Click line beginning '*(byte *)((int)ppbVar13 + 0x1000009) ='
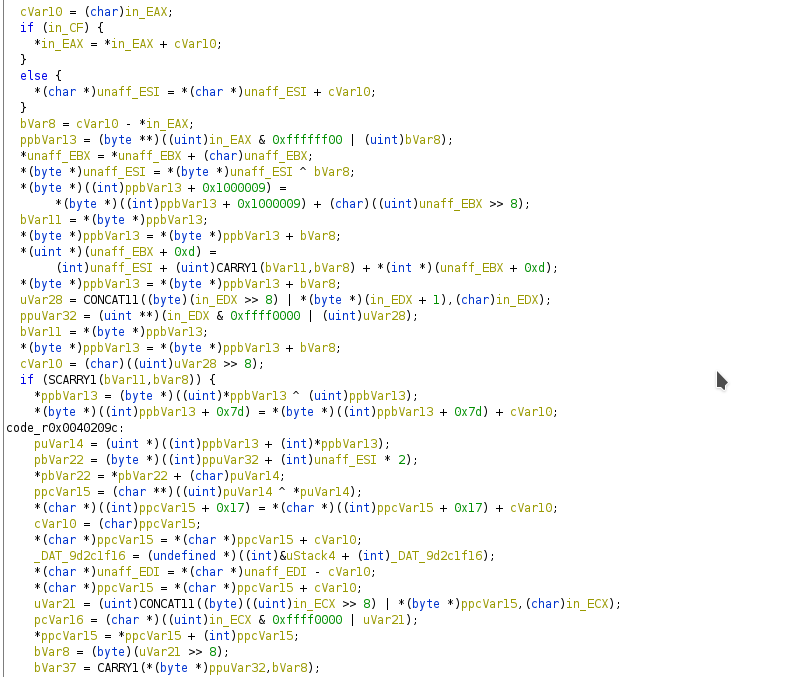The height and width of the screenshot is (677, 801). click(x=153, y=188)
